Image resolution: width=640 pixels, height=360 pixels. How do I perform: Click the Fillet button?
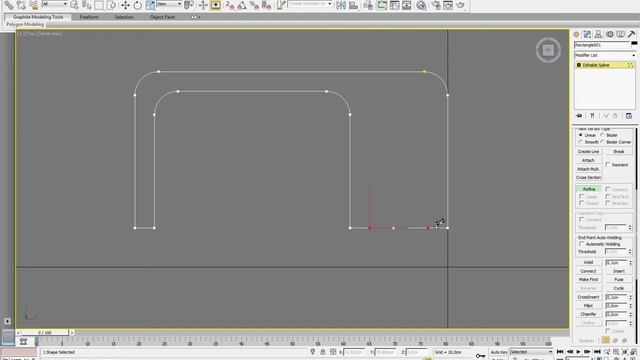point(588,306)
